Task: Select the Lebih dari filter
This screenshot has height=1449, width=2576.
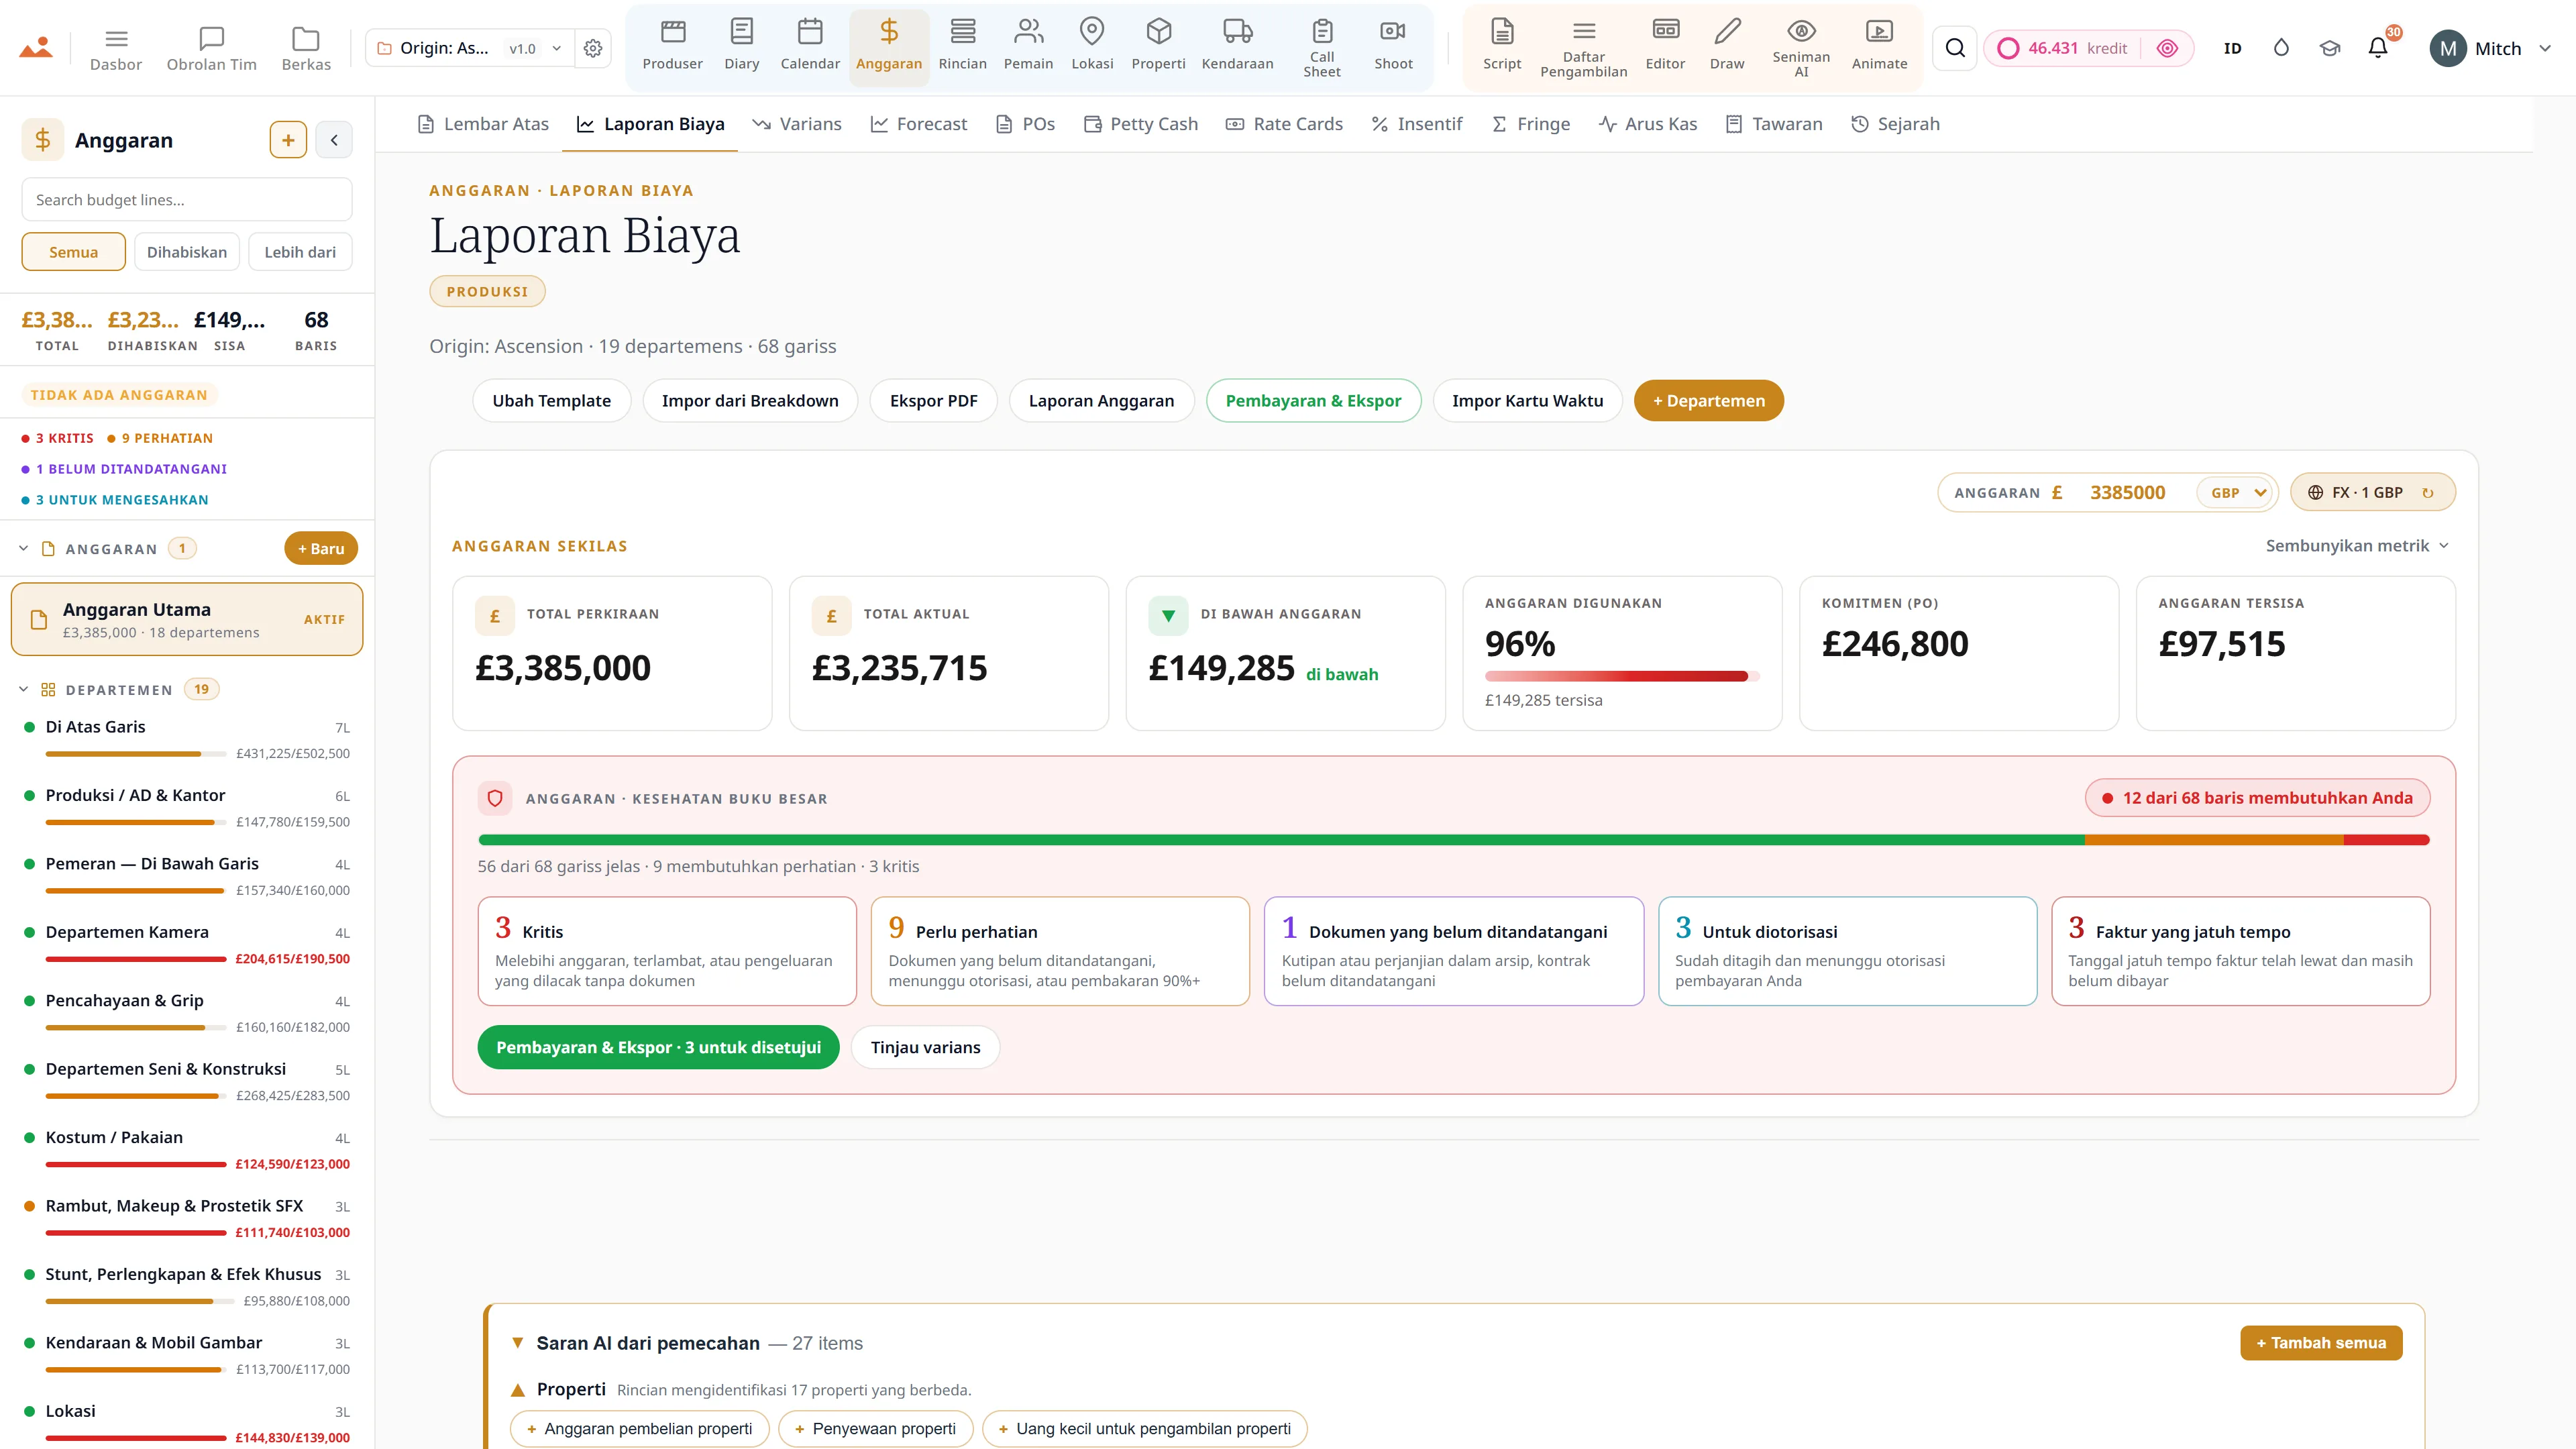Action: point(300,252)
